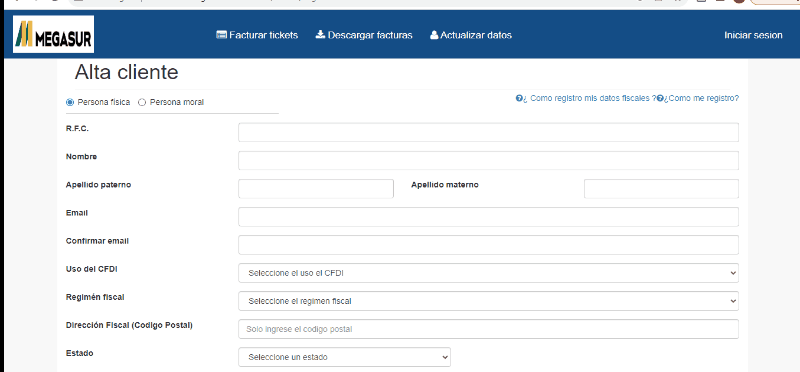Click the Megasur logo
Screen dimensions: 800x372
pyautogui.click(x=53, y=34)
